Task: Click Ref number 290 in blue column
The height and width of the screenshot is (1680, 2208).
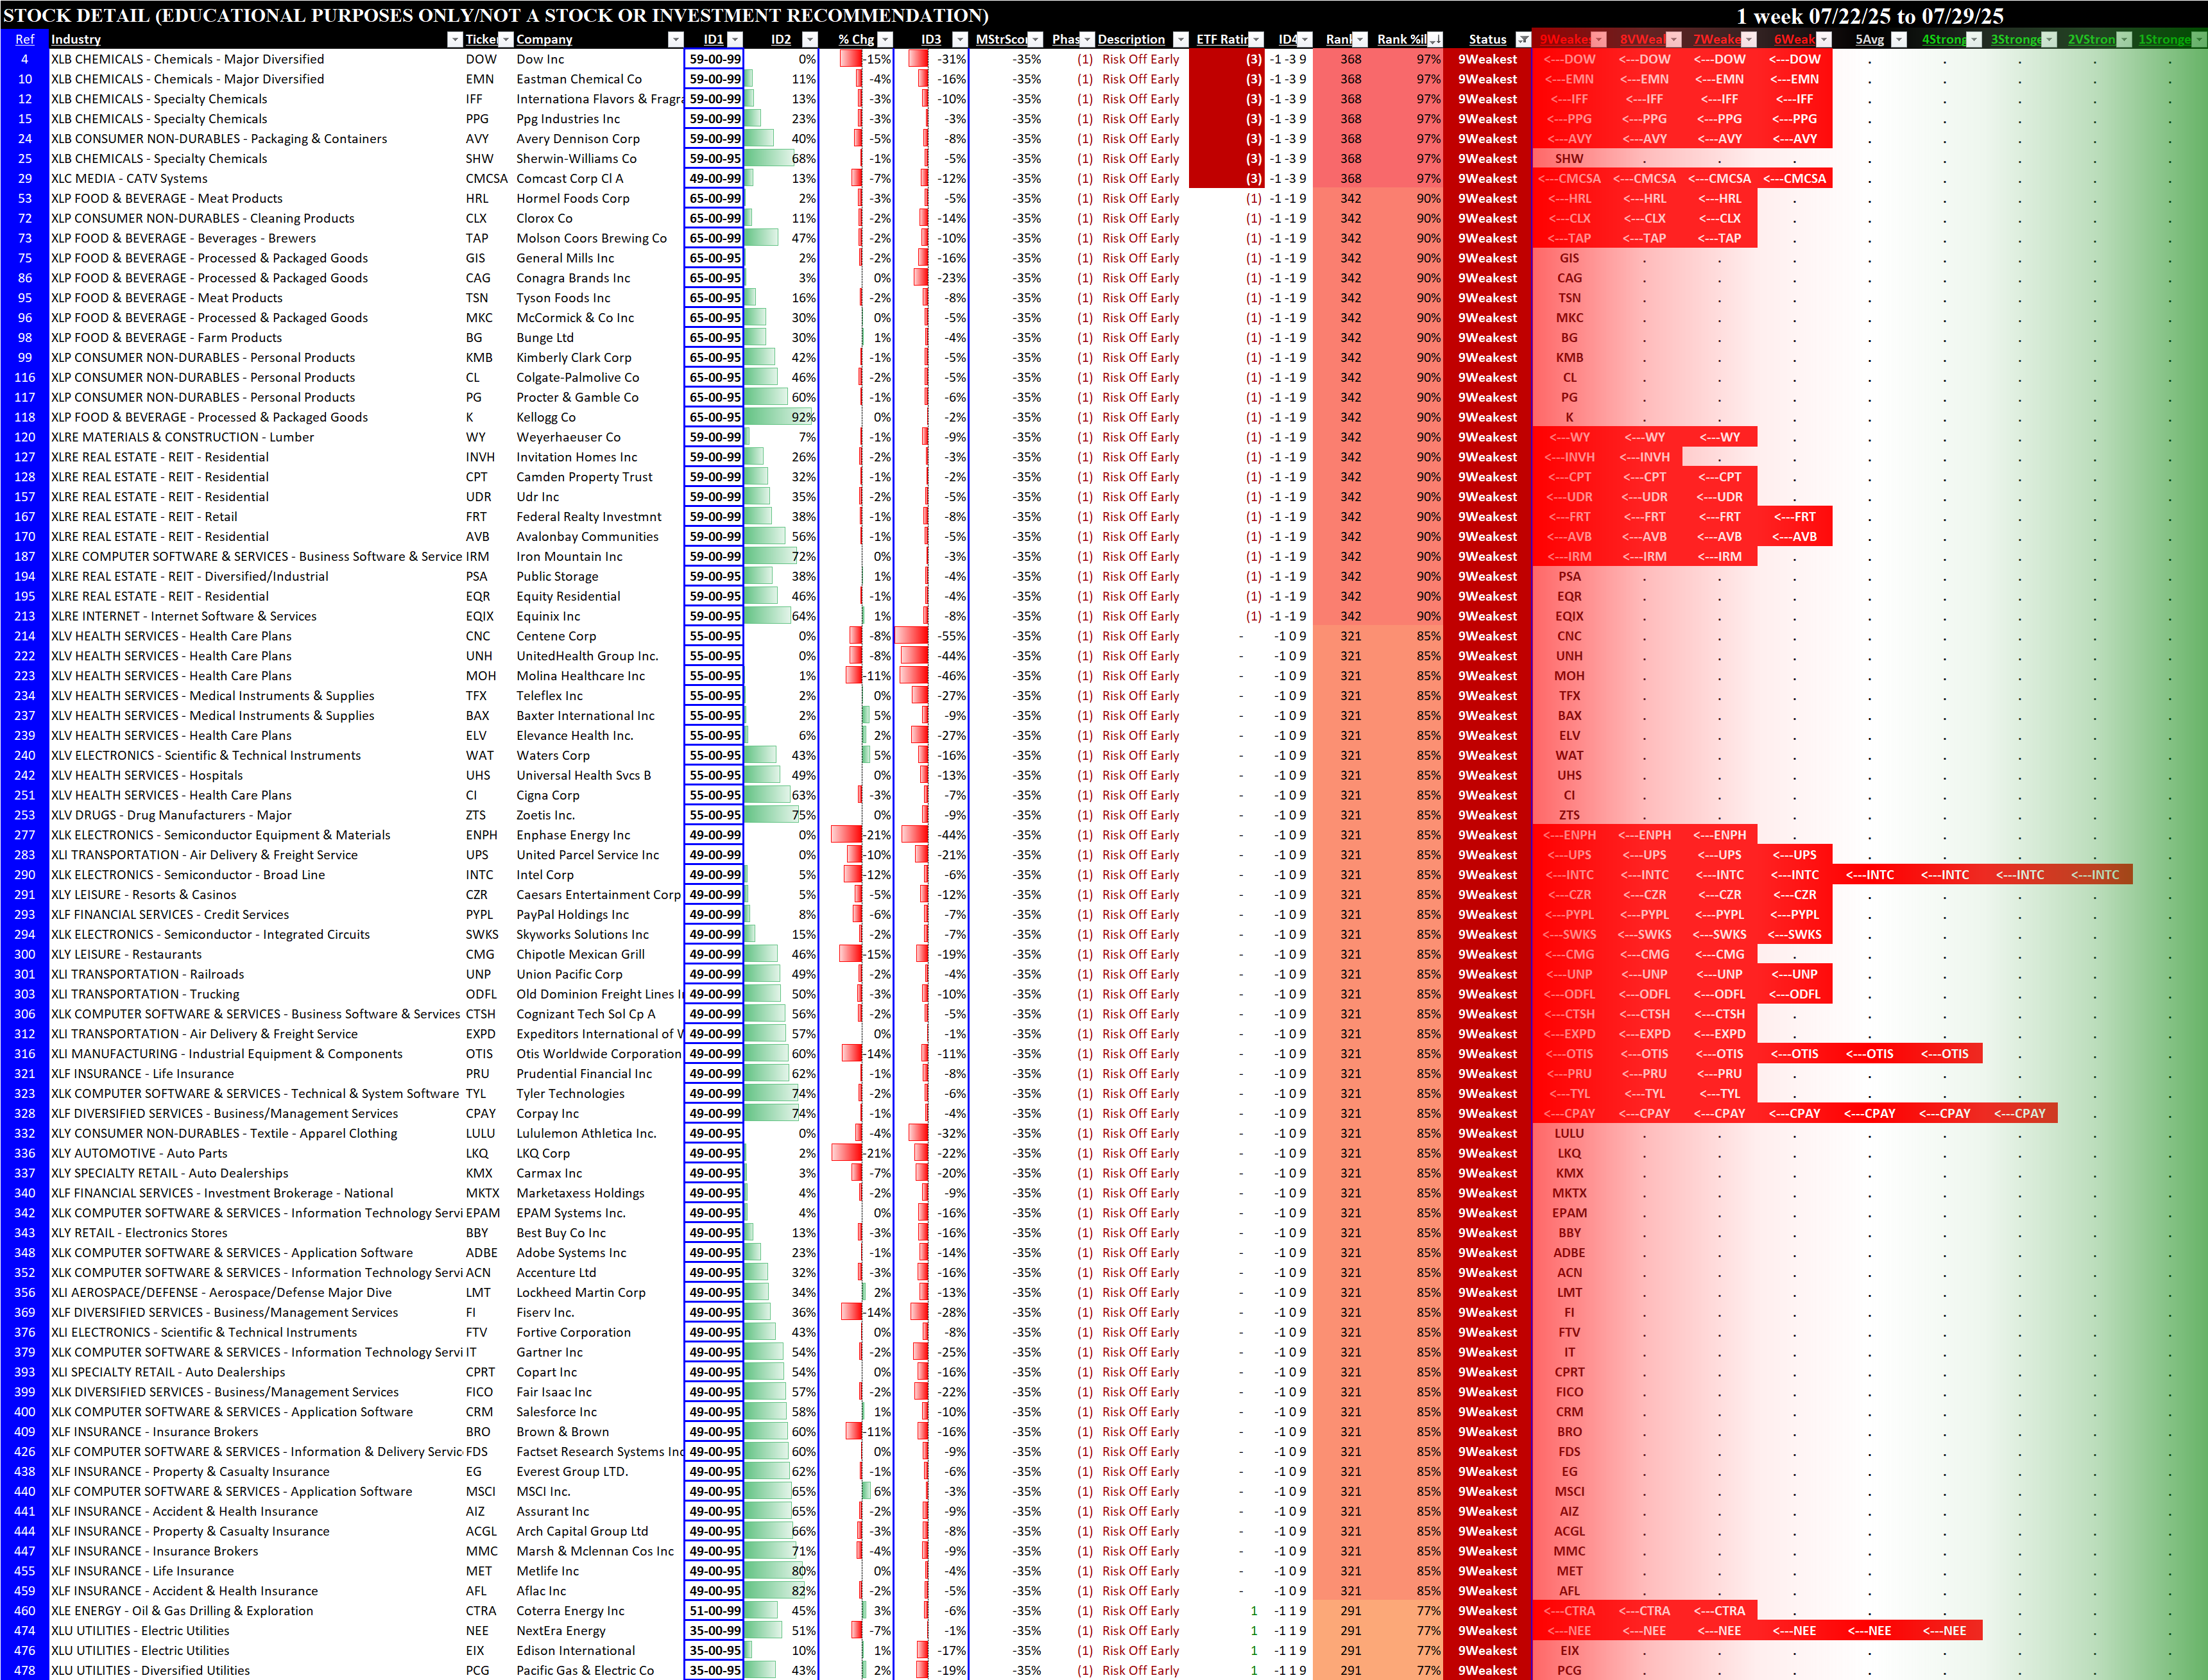Action: click(25, 875)
